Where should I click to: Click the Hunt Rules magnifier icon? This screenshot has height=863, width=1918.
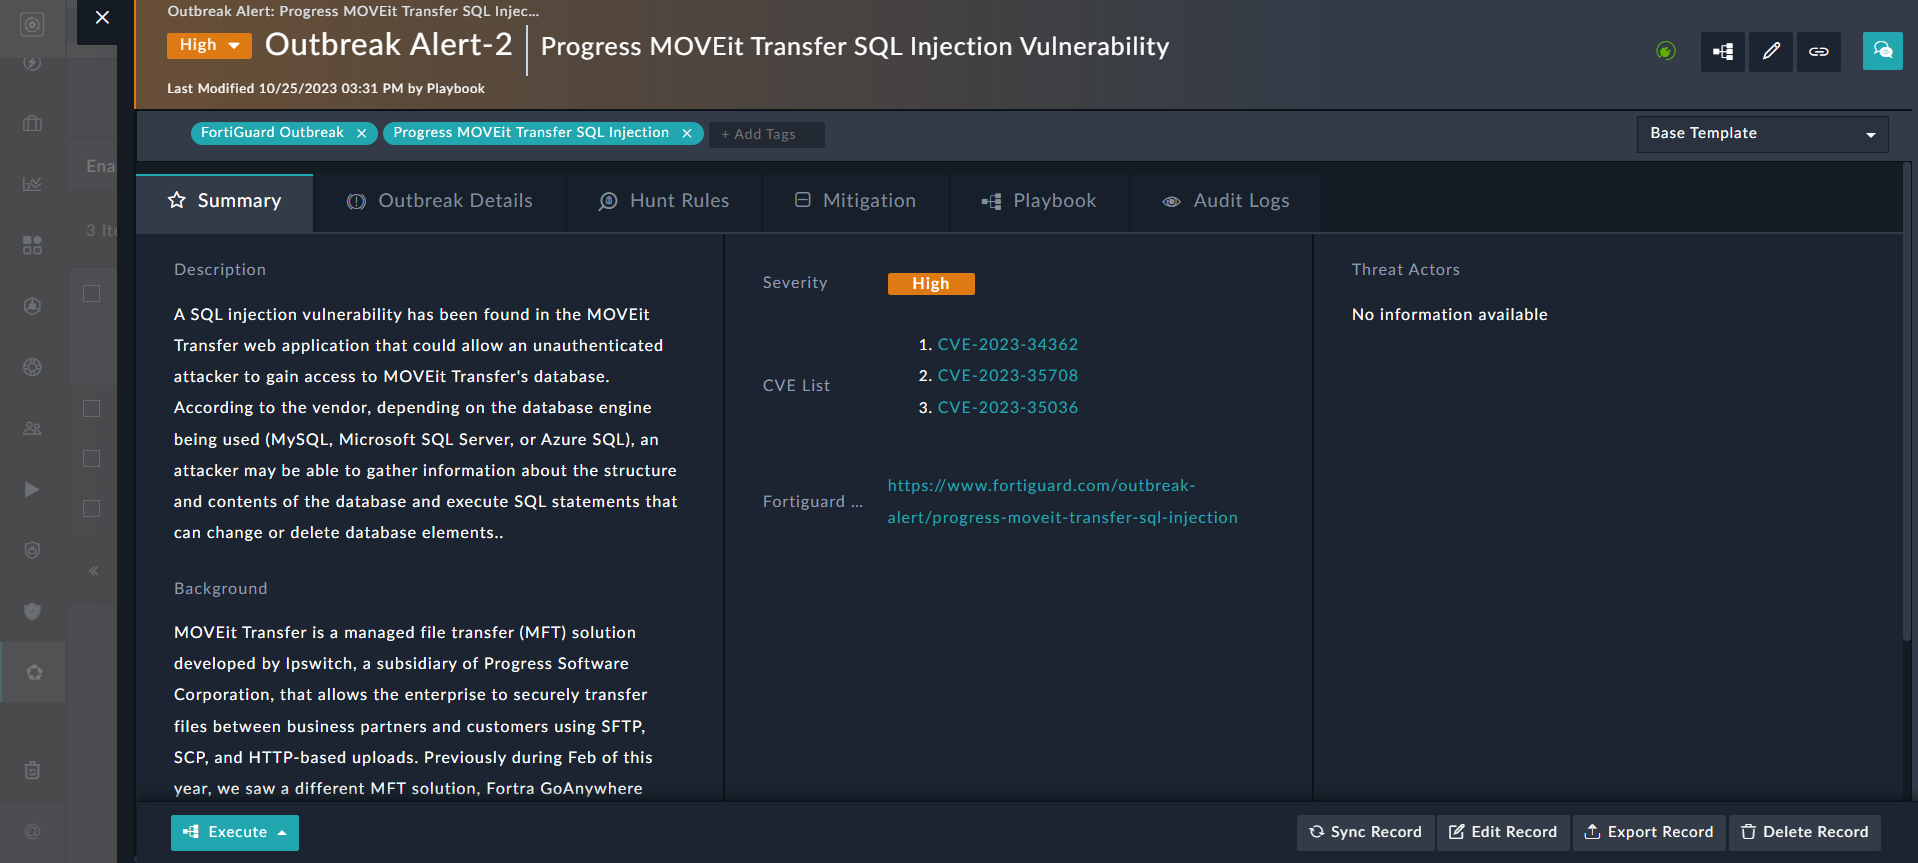coord(608,202)
